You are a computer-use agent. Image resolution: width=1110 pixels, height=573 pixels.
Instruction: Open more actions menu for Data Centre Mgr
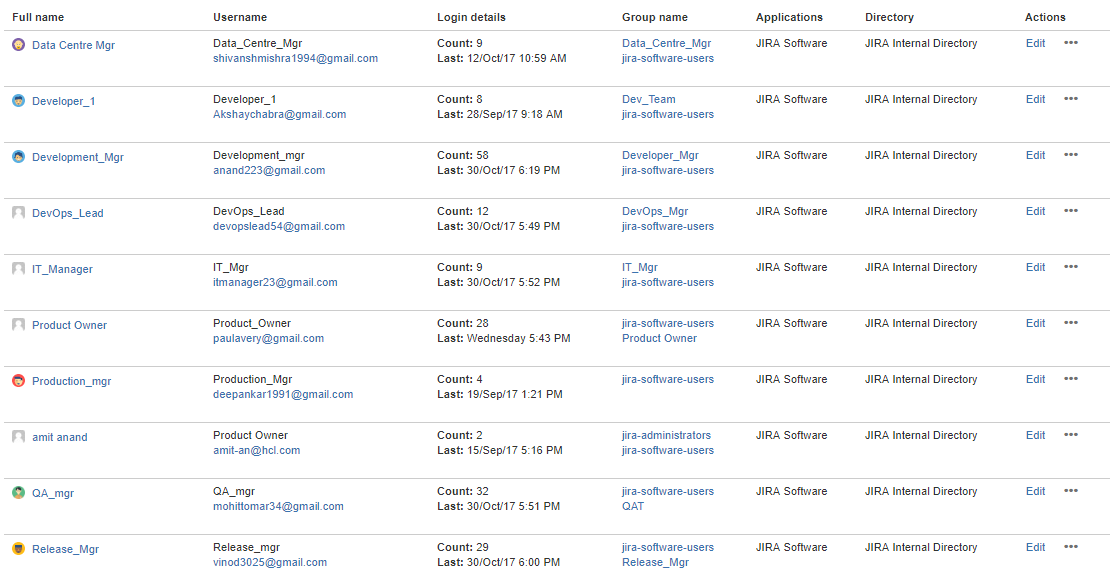click(1071, 44)
